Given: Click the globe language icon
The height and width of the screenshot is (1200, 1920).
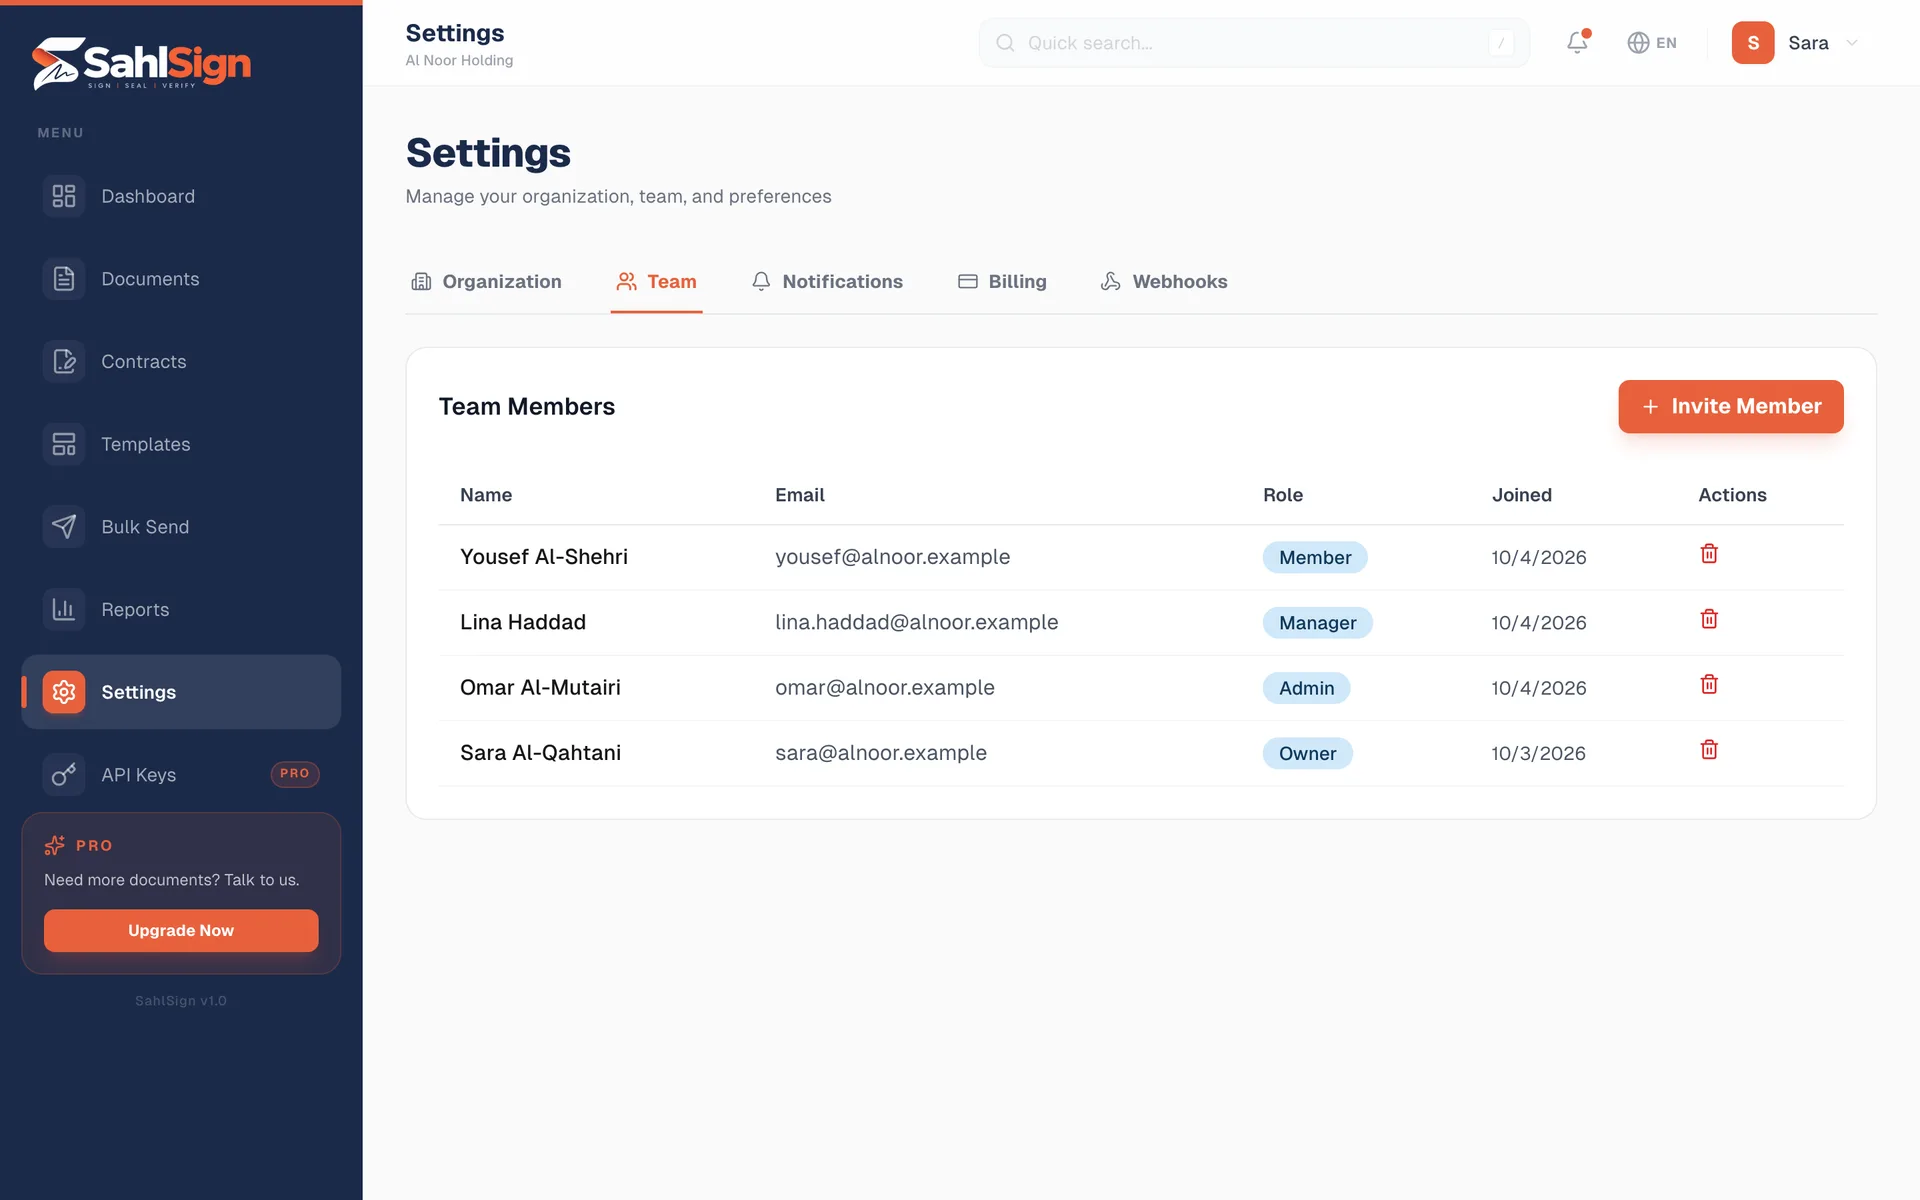Looking at the screenshot, I should tap(1638, 43).
